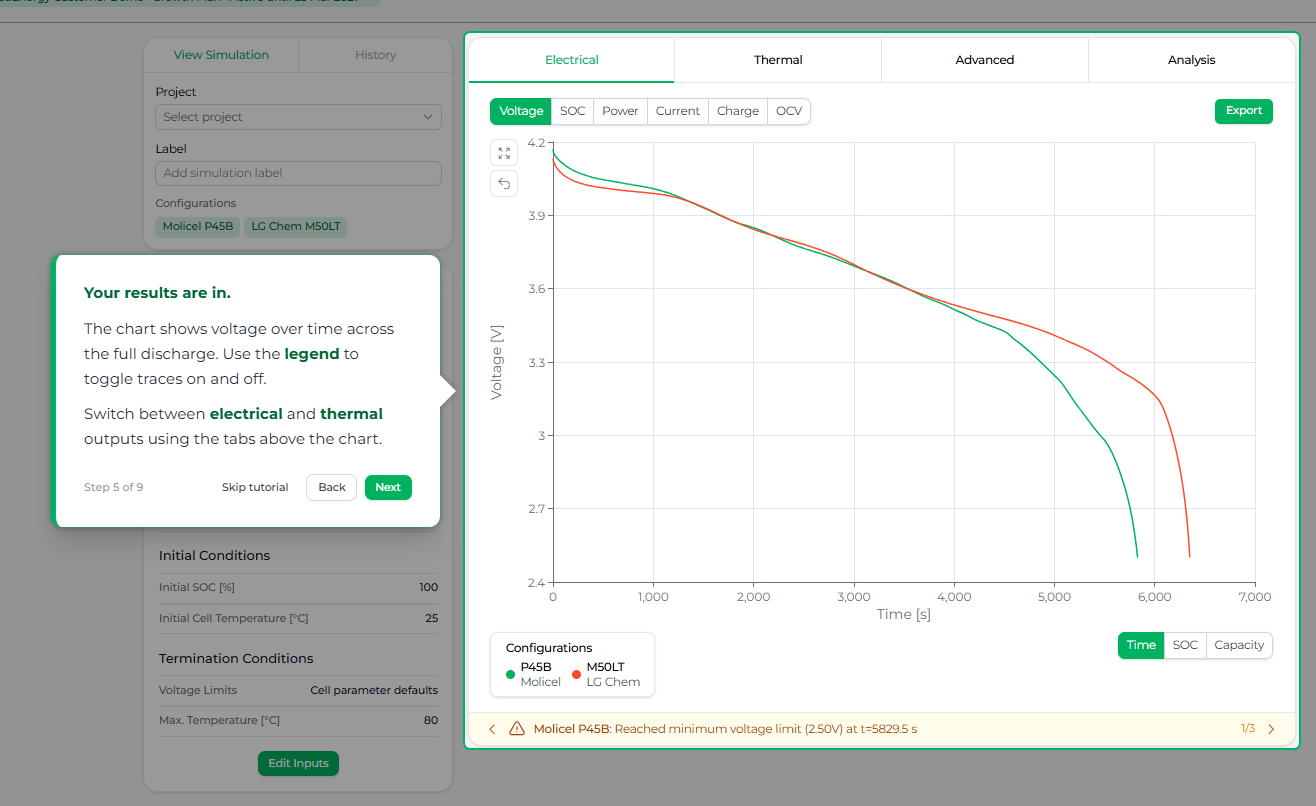Show OCV plot

[789, 111]
